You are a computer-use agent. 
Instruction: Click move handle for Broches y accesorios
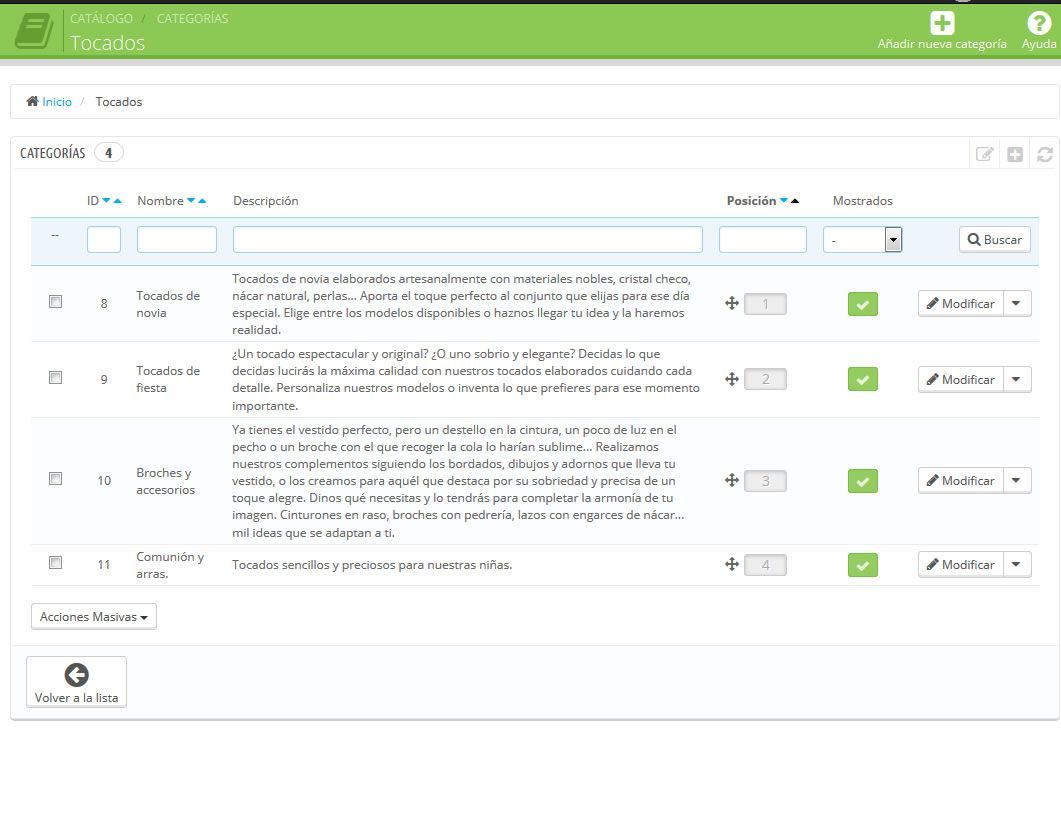click(x=731, y=480)
